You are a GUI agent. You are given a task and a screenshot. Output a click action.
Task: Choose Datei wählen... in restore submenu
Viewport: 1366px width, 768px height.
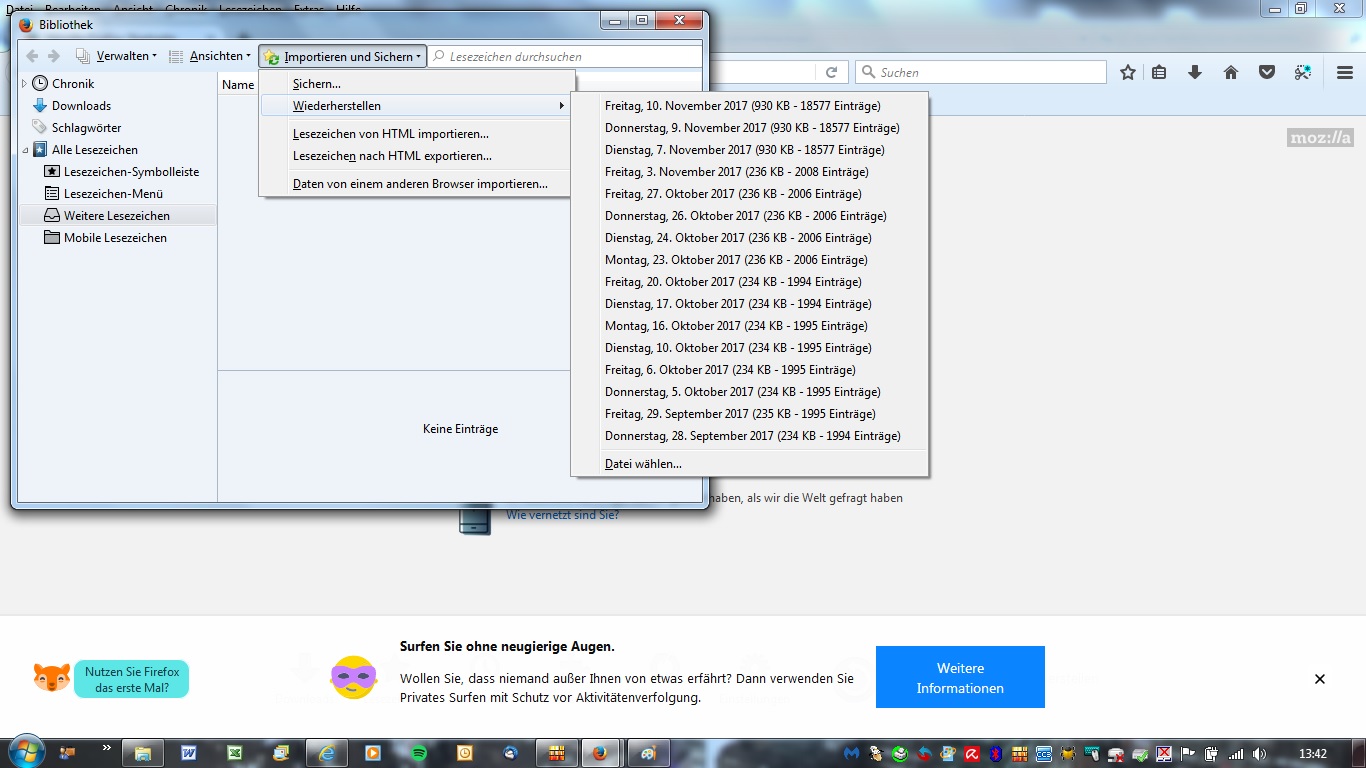pyautogui.click(x=750, y=464)
